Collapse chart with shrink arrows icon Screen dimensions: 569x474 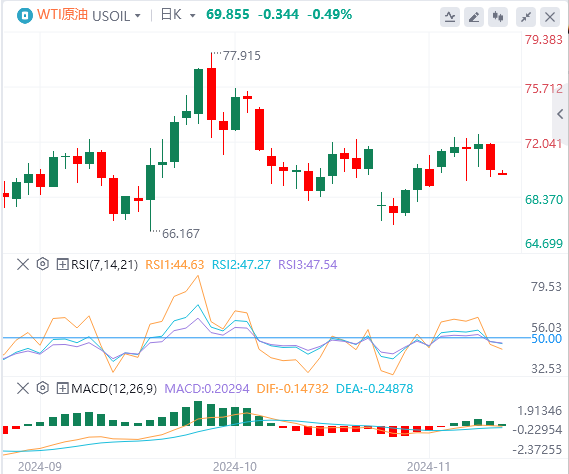click(x=526, y=17)
